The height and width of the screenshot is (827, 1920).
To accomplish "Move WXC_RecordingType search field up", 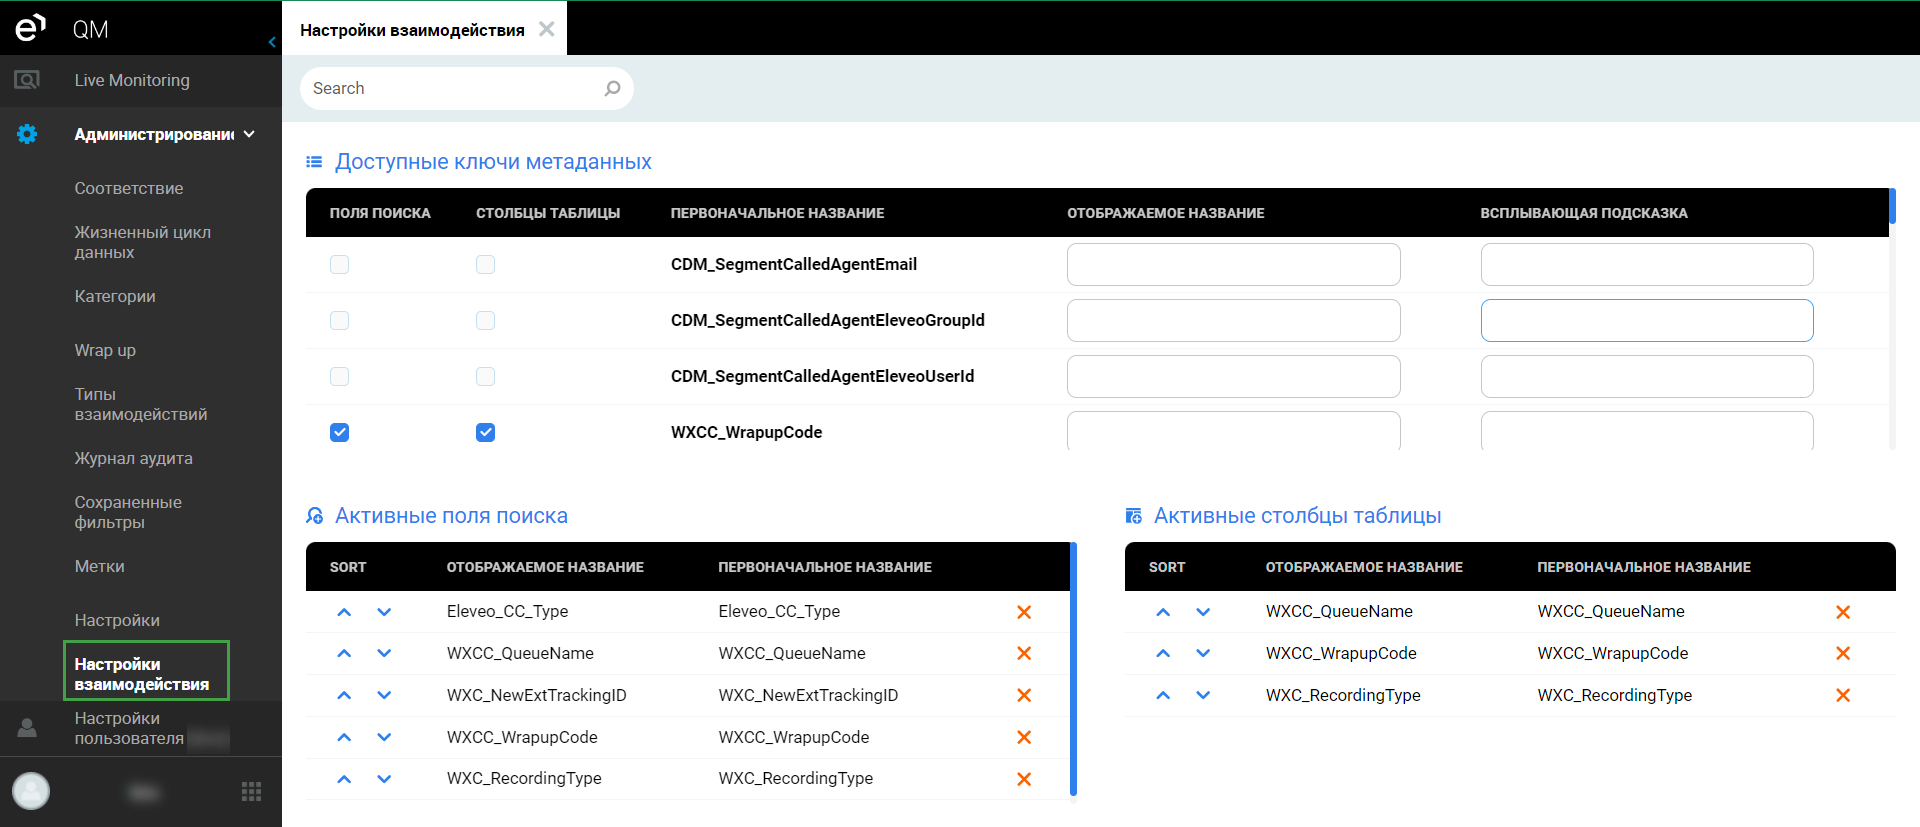I will click(x=344, y=779).
